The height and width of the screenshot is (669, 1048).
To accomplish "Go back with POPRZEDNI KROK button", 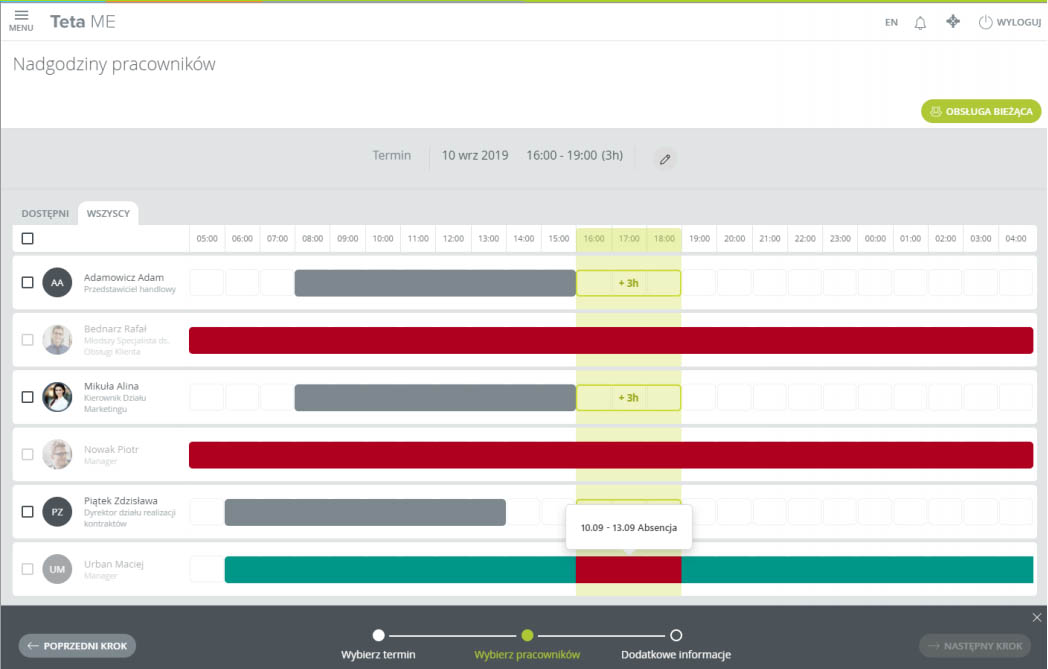I will (77, 646).
